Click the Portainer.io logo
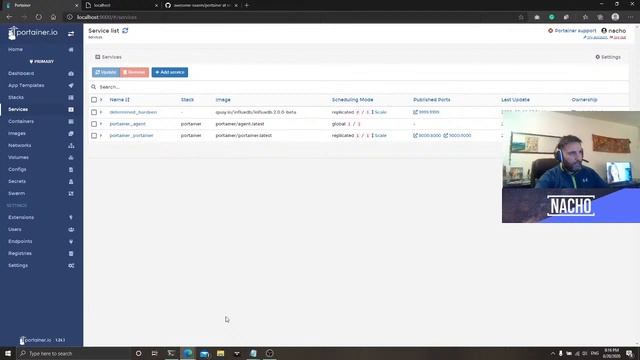640x360 pixels. pos(33,33)
